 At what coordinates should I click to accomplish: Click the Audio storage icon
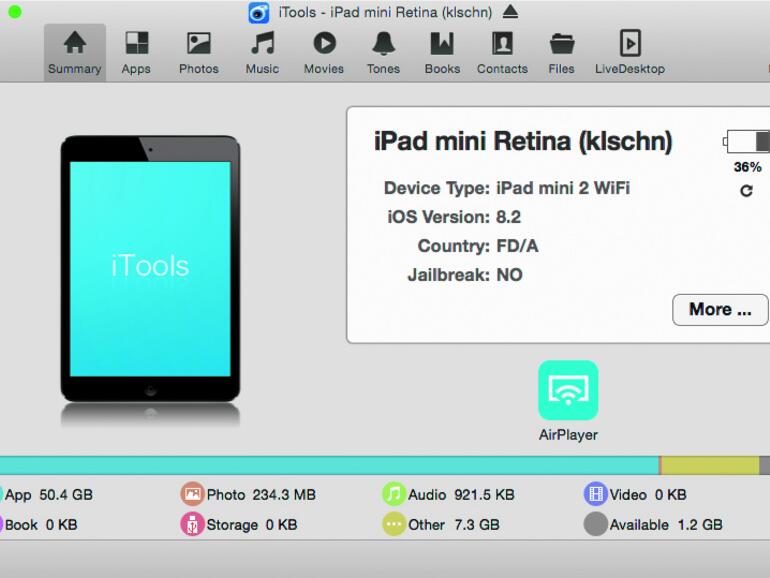pos(394,494)
